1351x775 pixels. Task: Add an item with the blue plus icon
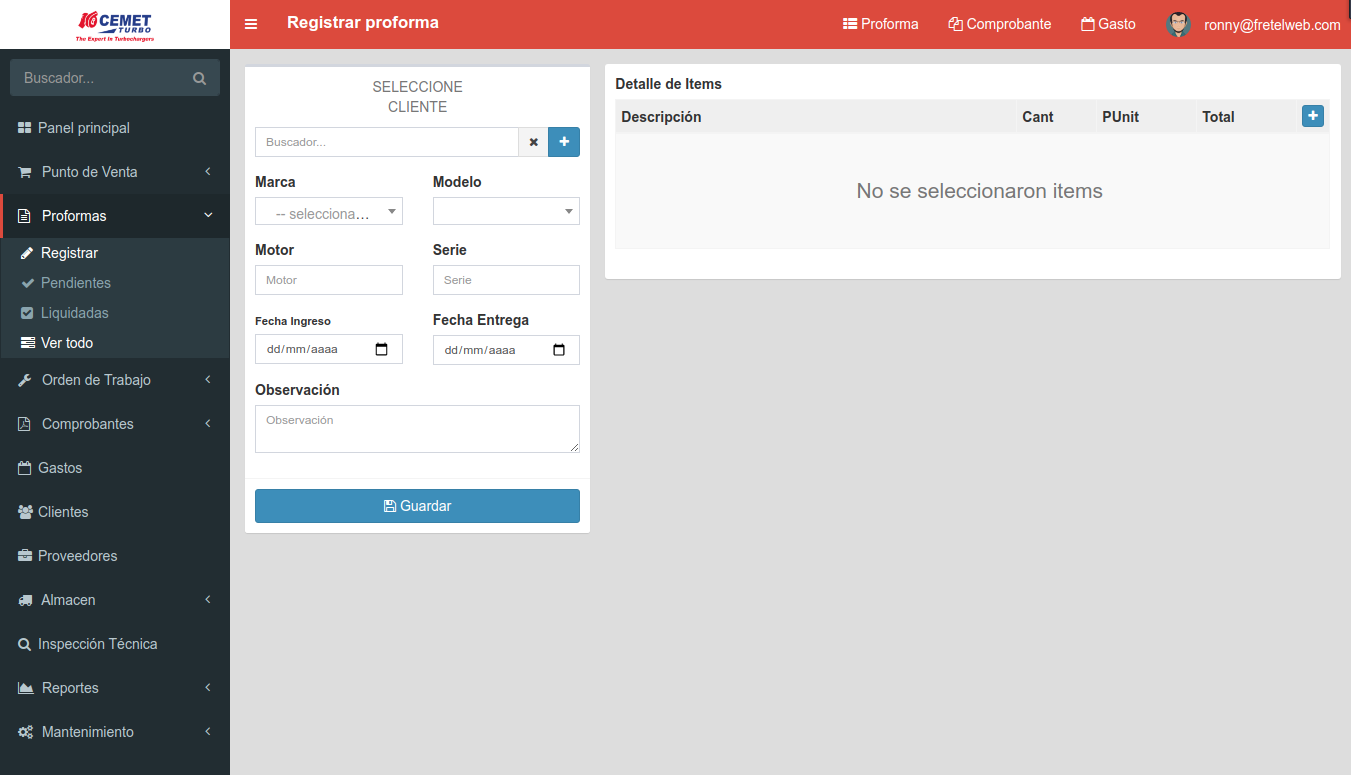click(x=1312, y=116)
